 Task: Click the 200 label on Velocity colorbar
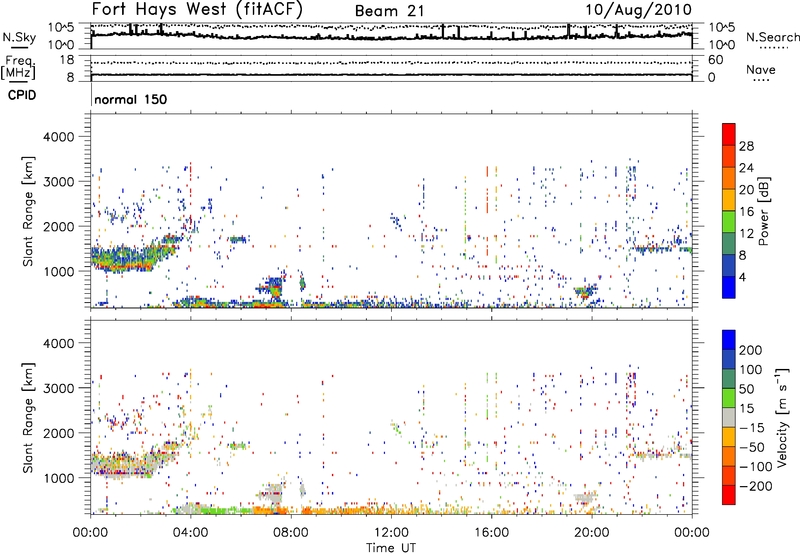click(751, 350)
